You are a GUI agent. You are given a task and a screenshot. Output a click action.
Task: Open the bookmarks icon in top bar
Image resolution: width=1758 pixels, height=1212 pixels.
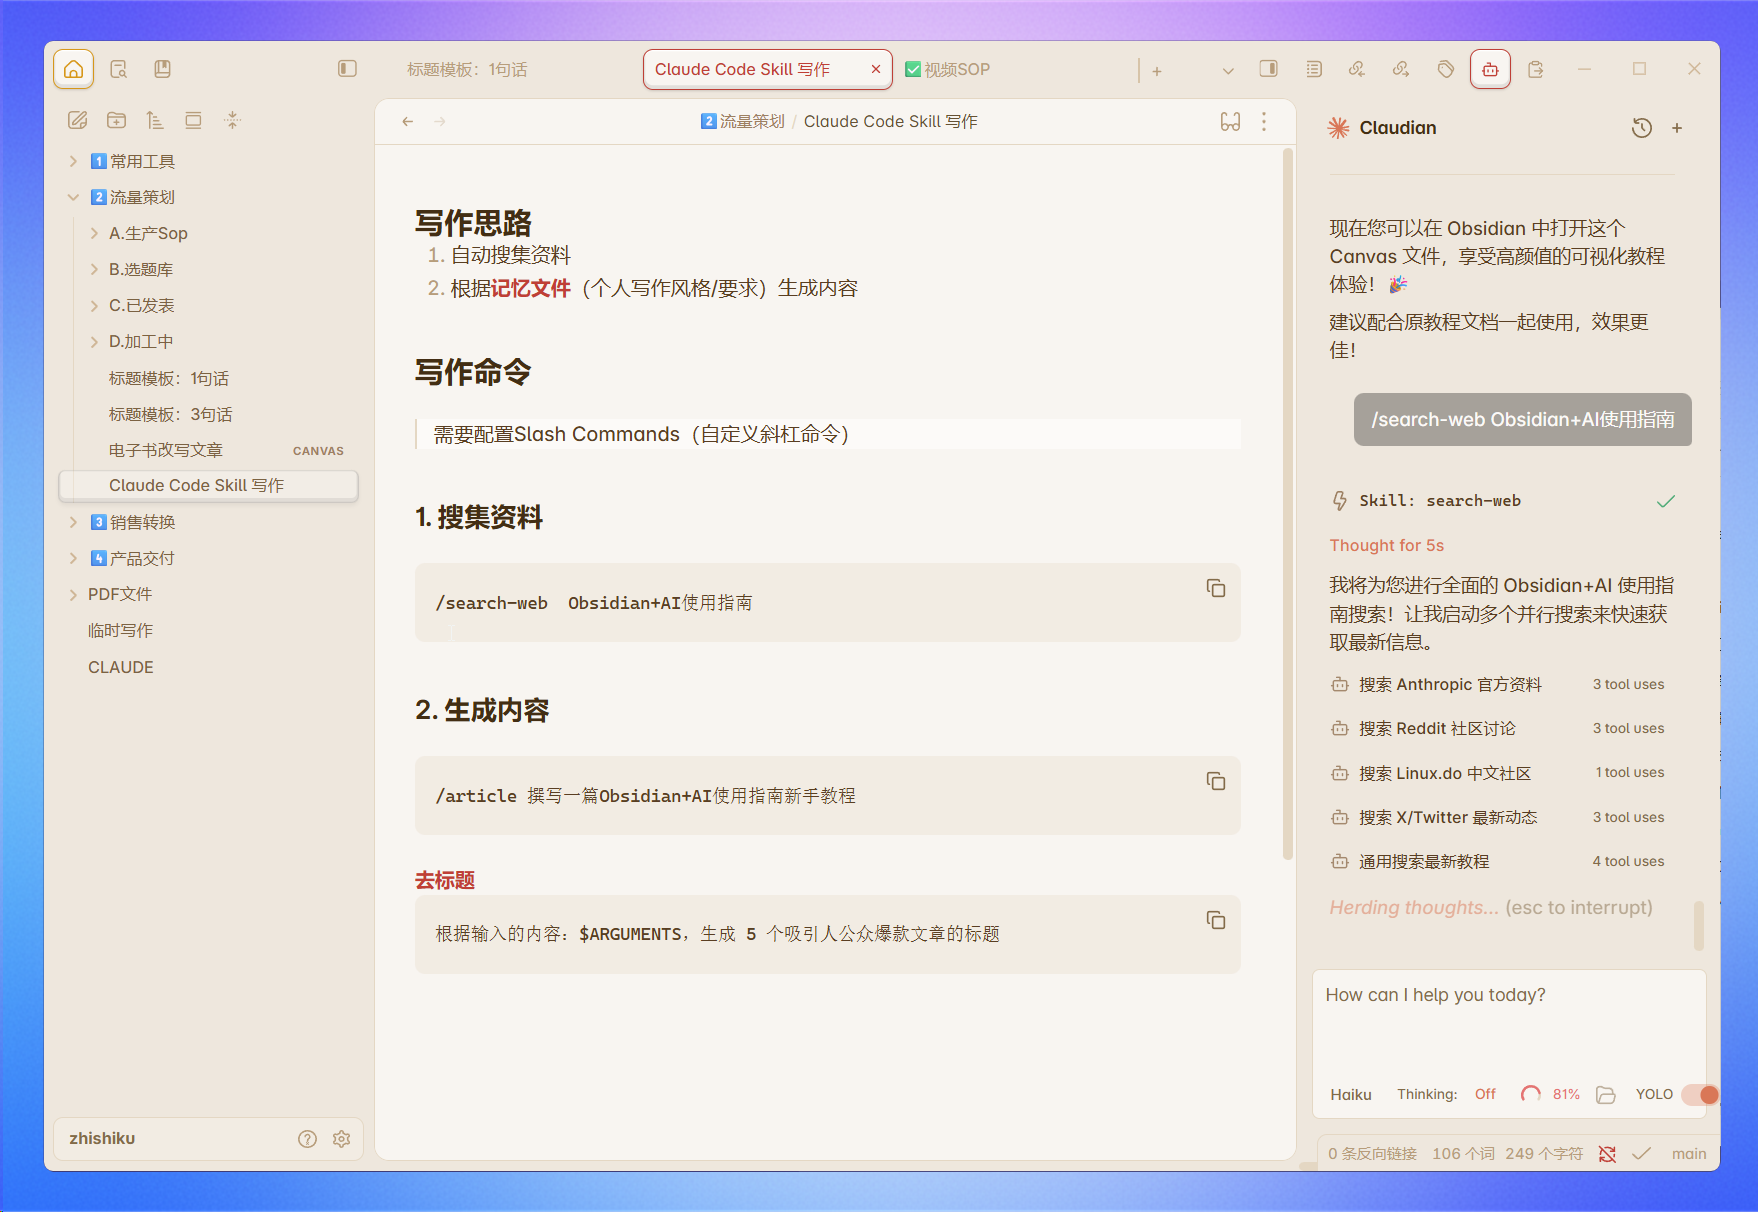point(162,69)
